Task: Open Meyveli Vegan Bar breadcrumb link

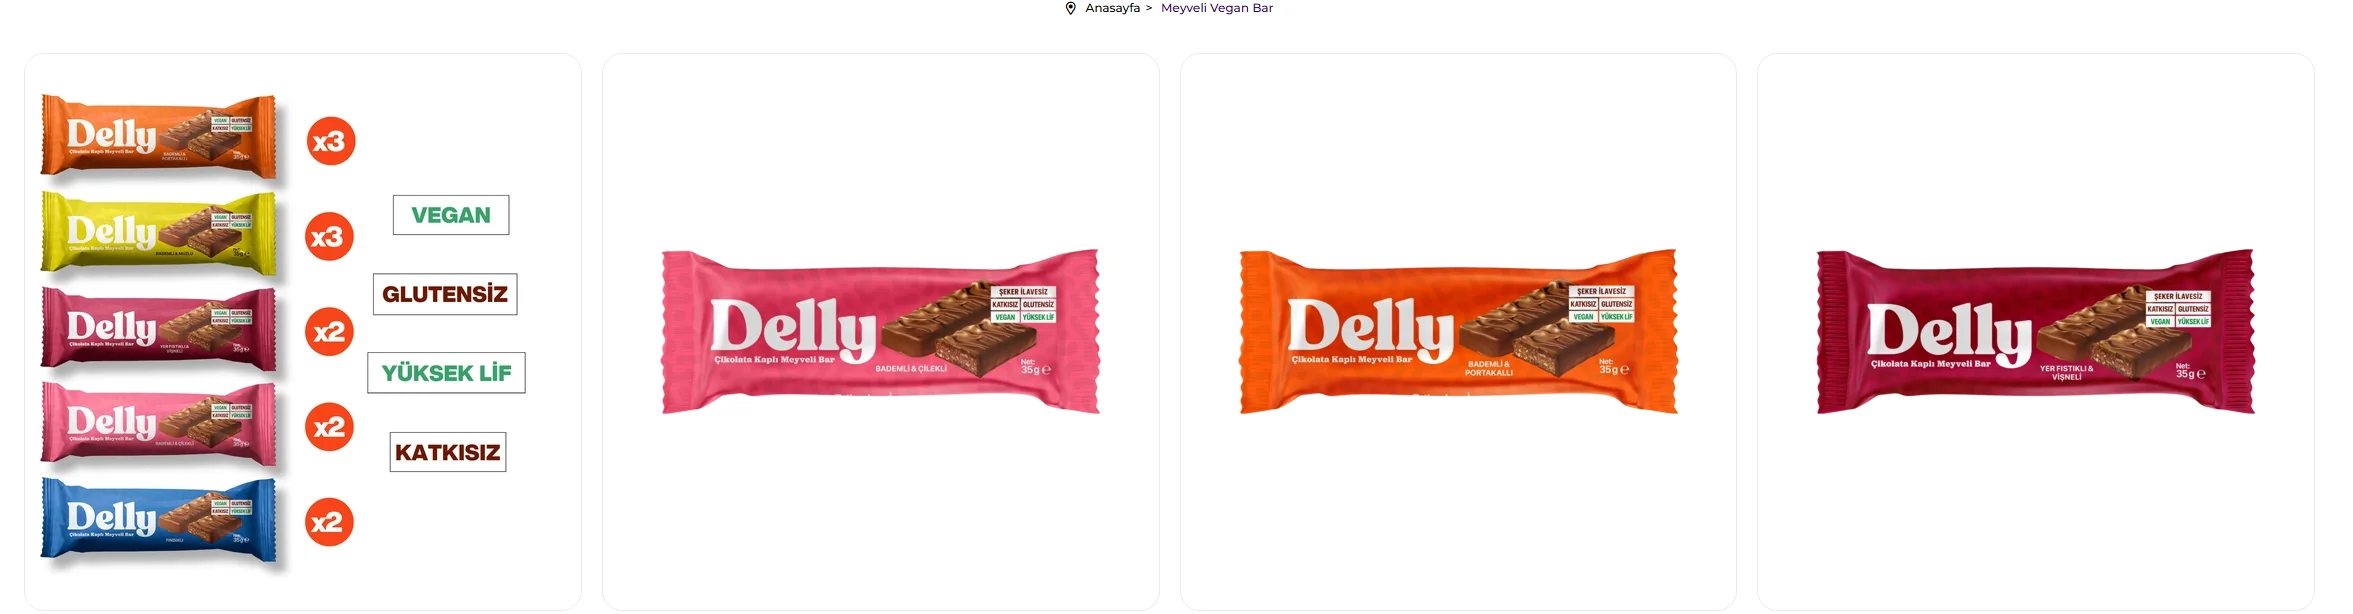Action: click(1217, 8)
